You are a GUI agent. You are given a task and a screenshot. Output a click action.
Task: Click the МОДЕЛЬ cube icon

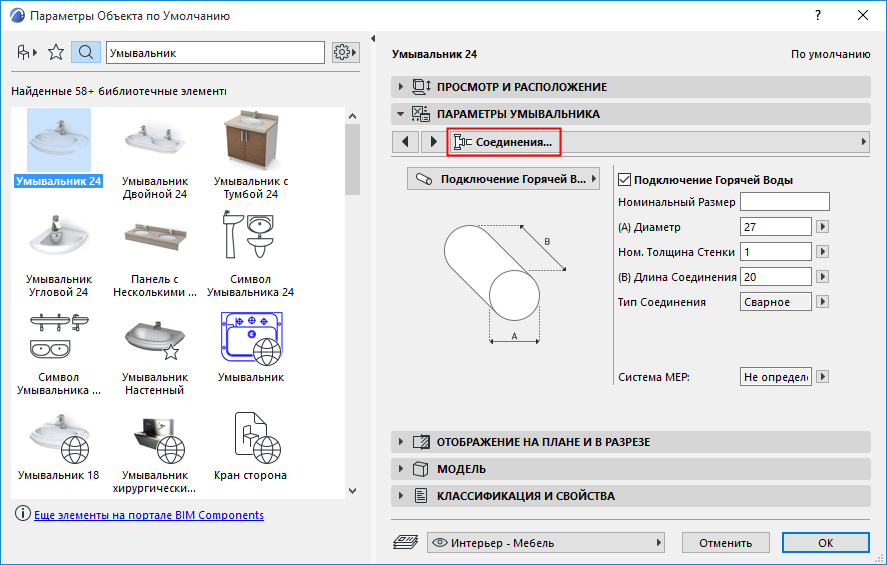[x=420, y=469]
